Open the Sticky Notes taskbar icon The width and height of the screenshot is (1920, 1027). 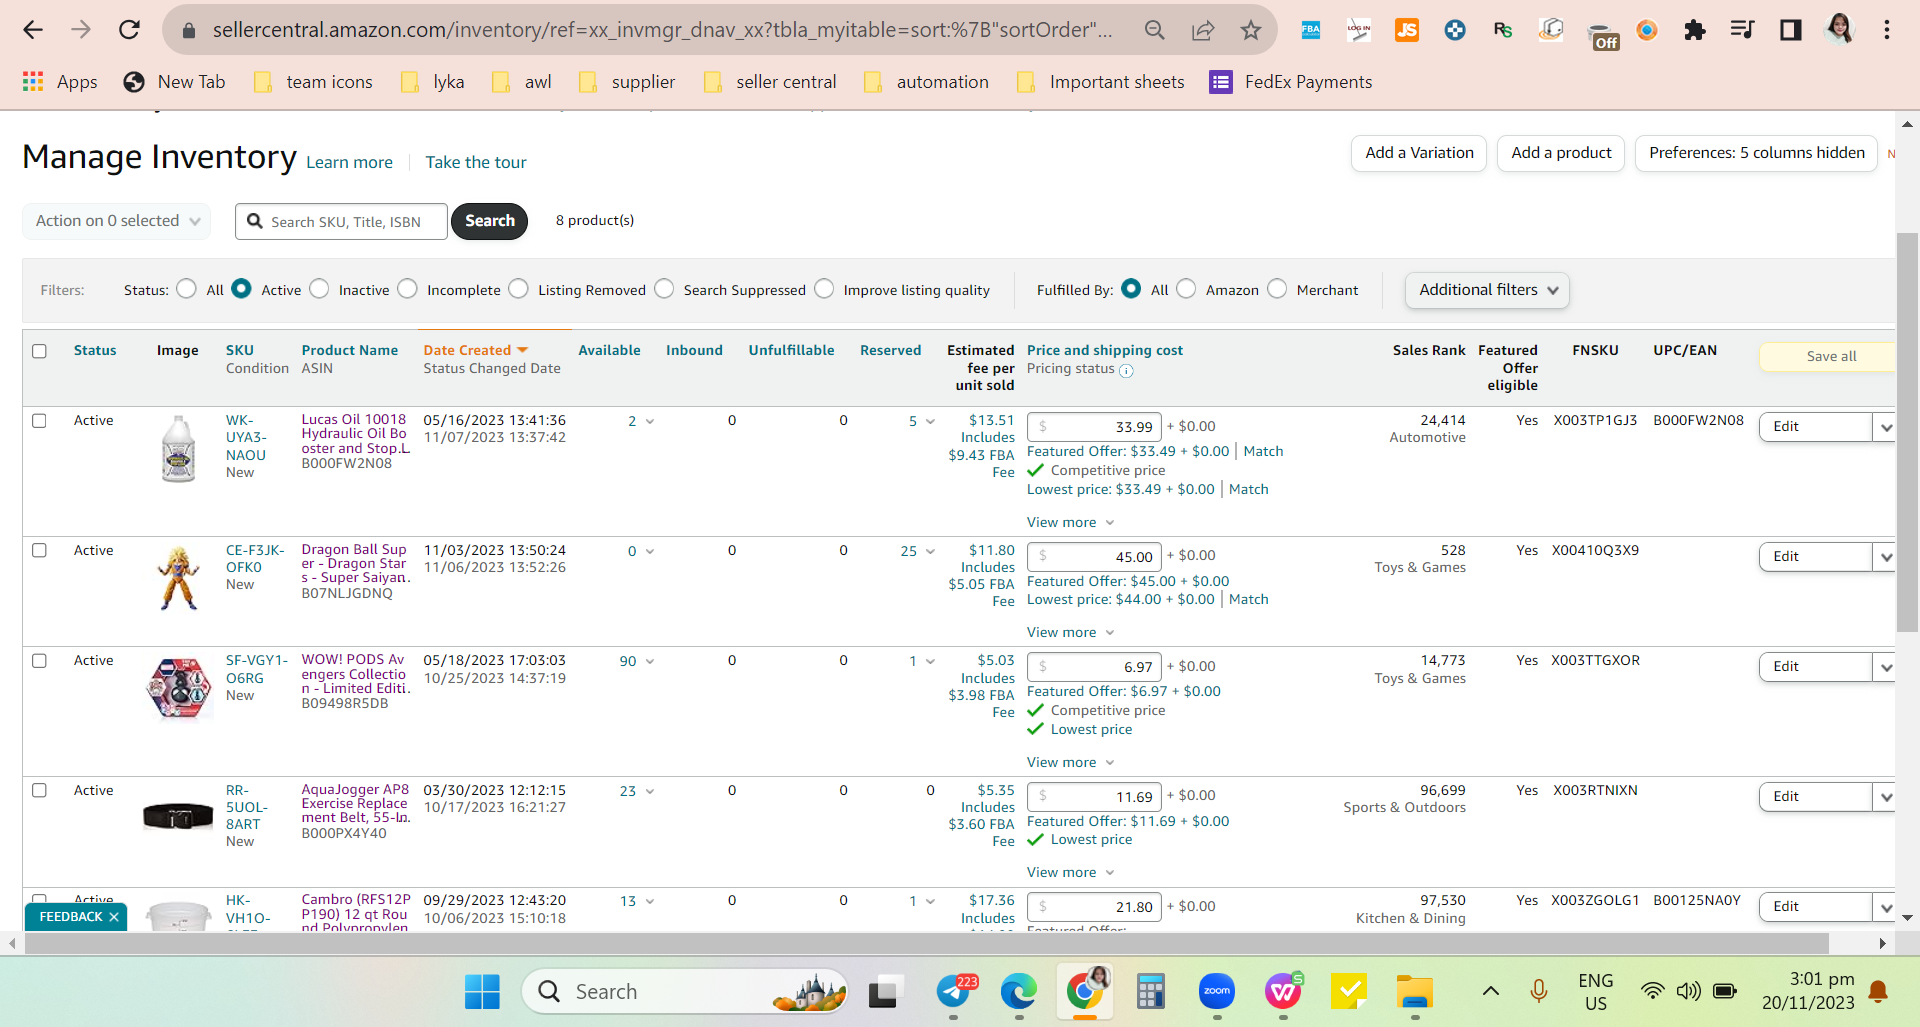coord(1349,992)
